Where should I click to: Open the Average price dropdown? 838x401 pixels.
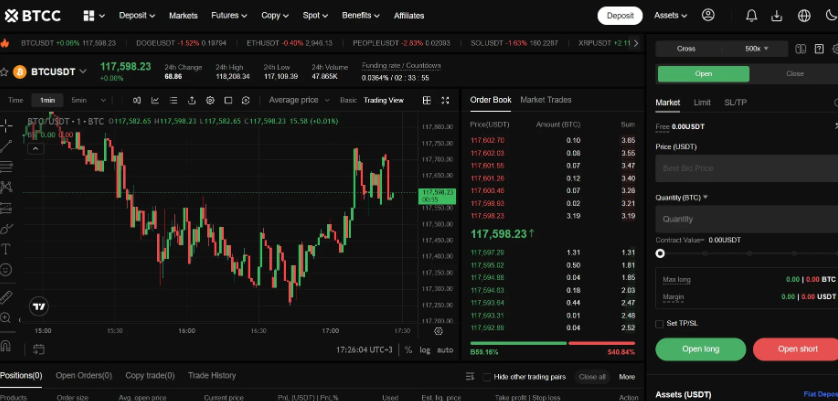tap(297, 100)
